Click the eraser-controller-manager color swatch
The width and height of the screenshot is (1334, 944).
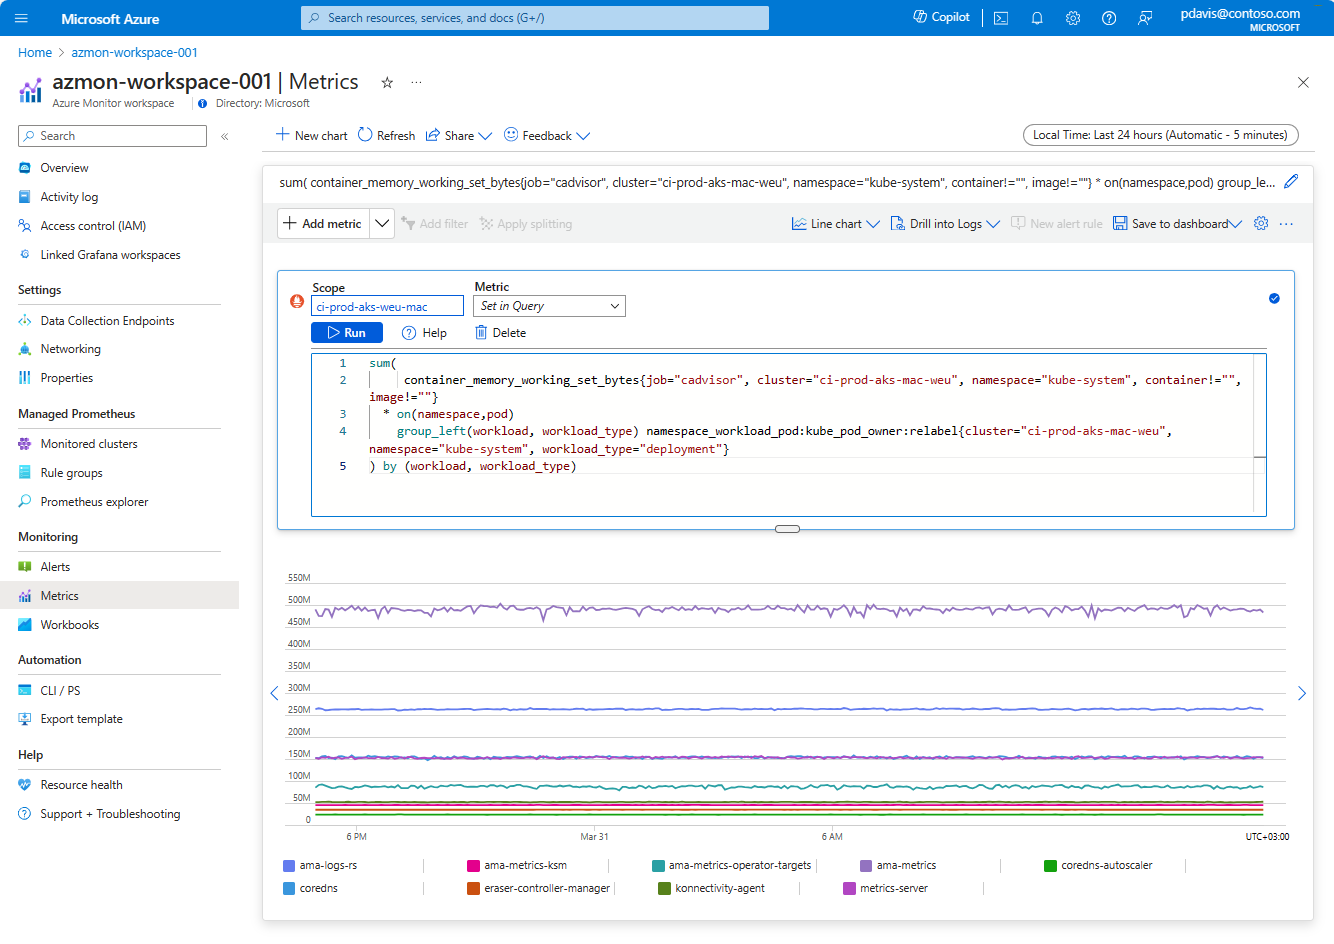point(474,888)
